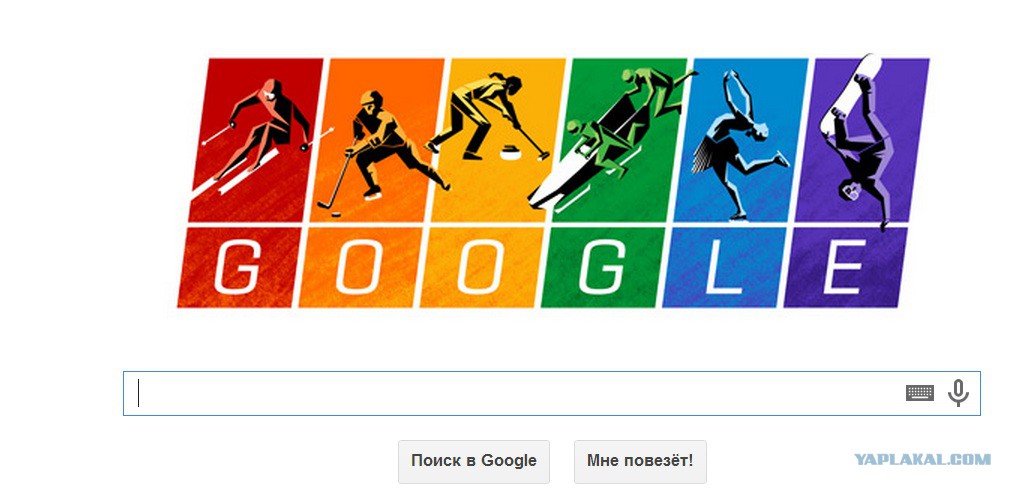Click the microphone voice search icon

[958, 393]
